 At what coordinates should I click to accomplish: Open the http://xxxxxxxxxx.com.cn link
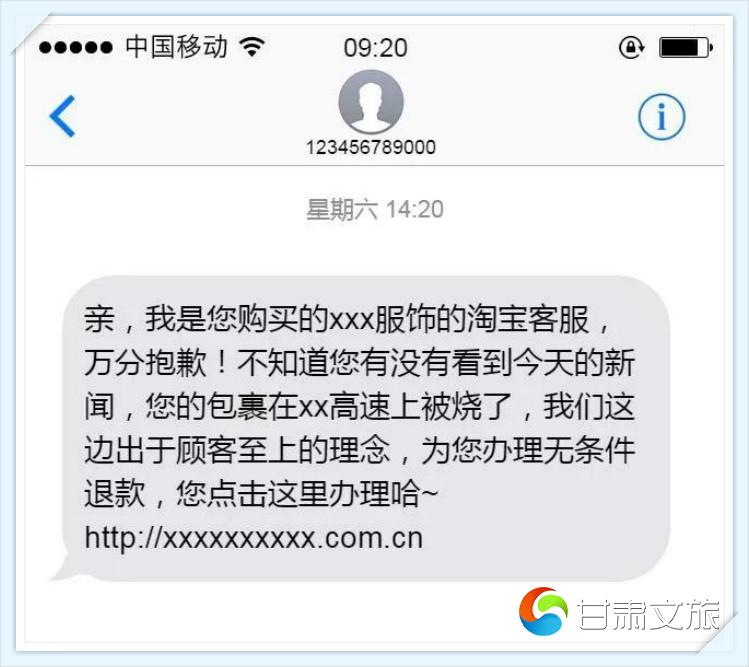pos(254,538)
